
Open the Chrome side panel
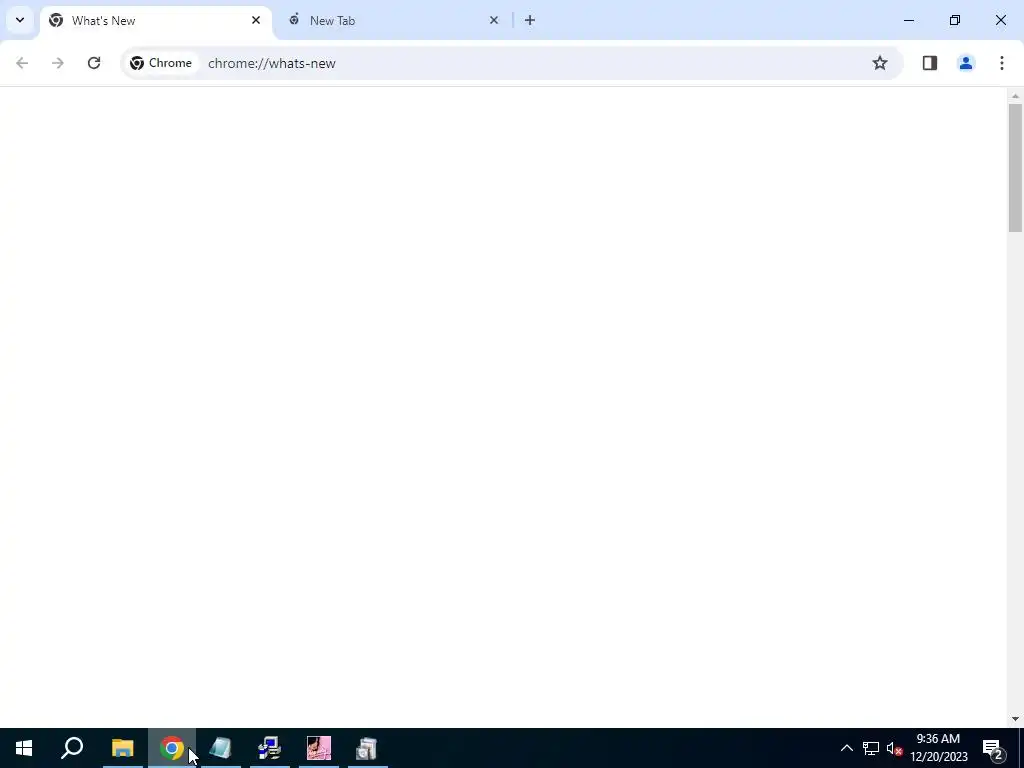(x=930, y=63)
